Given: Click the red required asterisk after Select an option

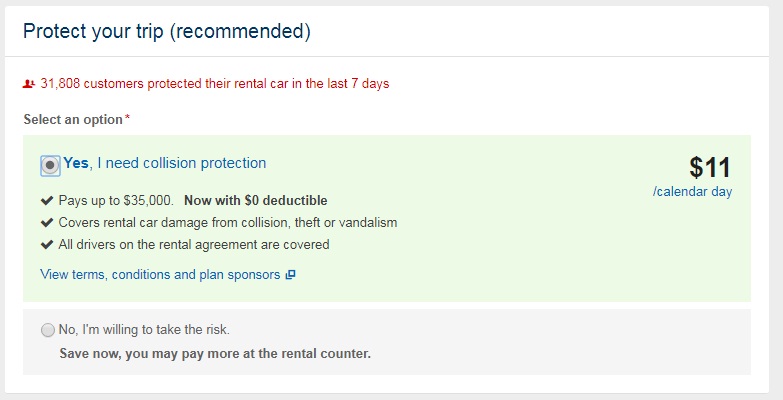Looking at the screenshot, I should (x=127, y=119).
